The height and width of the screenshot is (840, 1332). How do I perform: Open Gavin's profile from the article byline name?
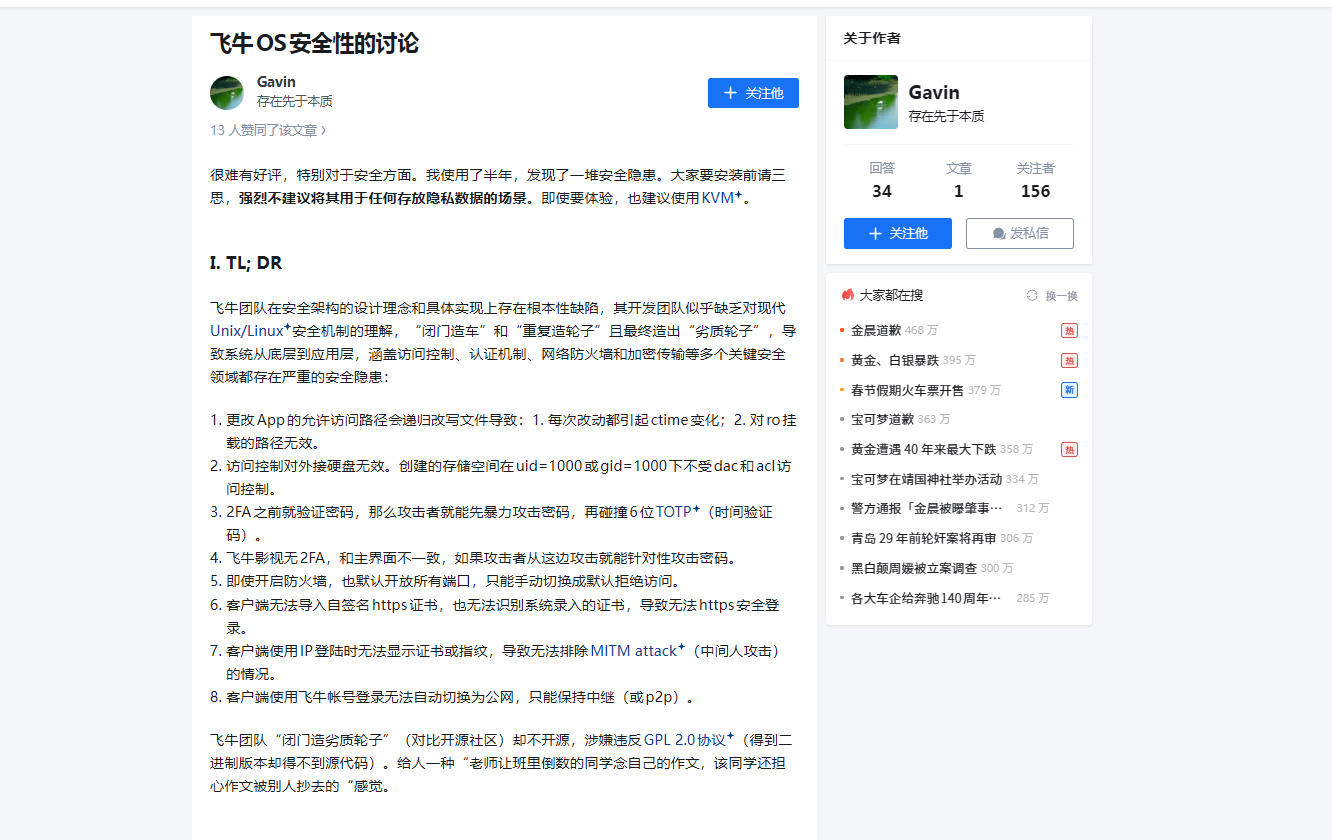[x=276, y=82]
